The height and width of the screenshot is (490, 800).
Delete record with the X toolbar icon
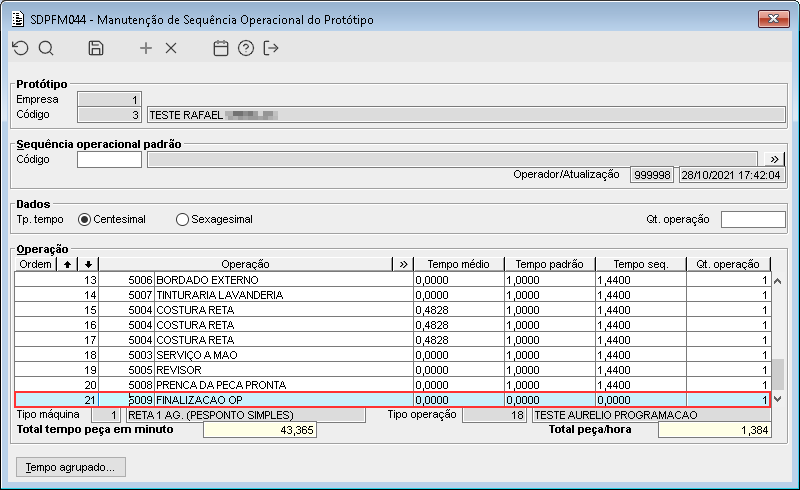click(171, 48)
